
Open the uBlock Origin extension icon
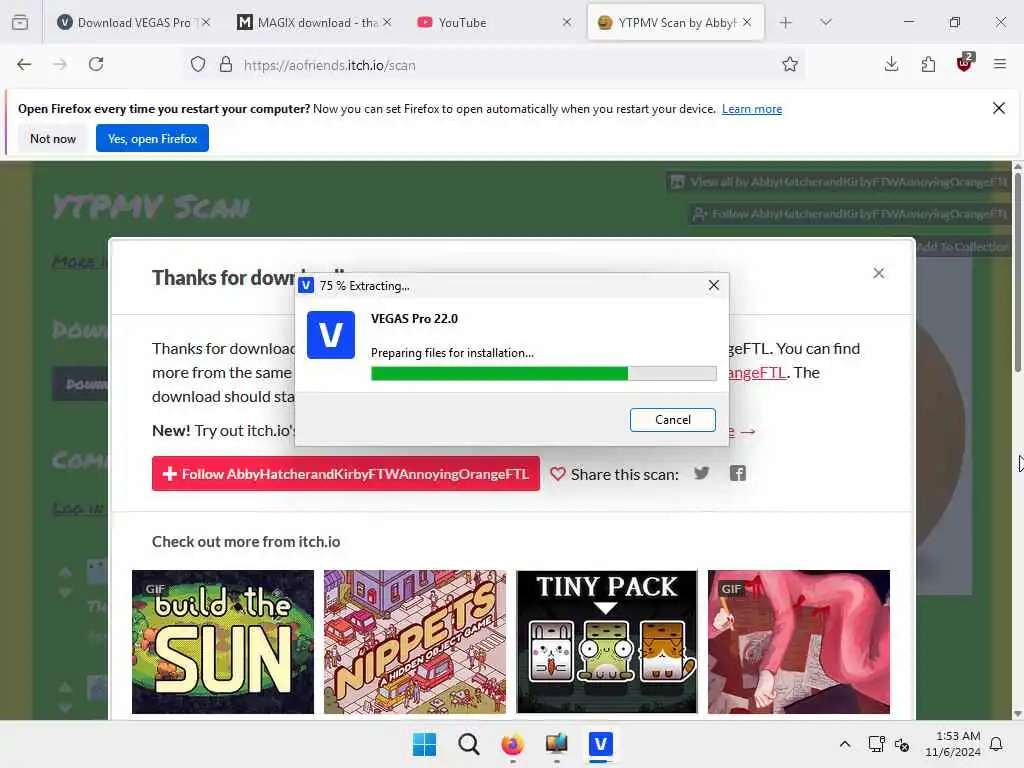point(965,63)
